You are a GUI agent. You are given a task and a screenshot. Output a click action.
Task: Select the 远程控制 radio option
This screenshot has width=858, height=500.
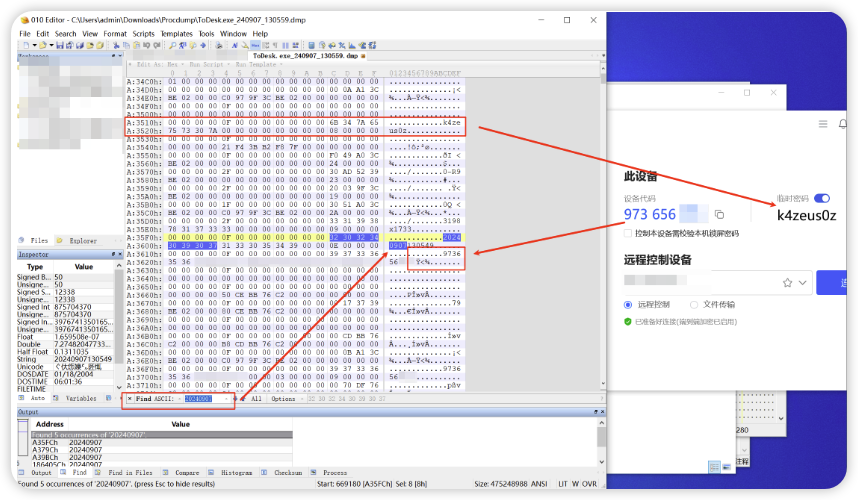click(627, 304)
